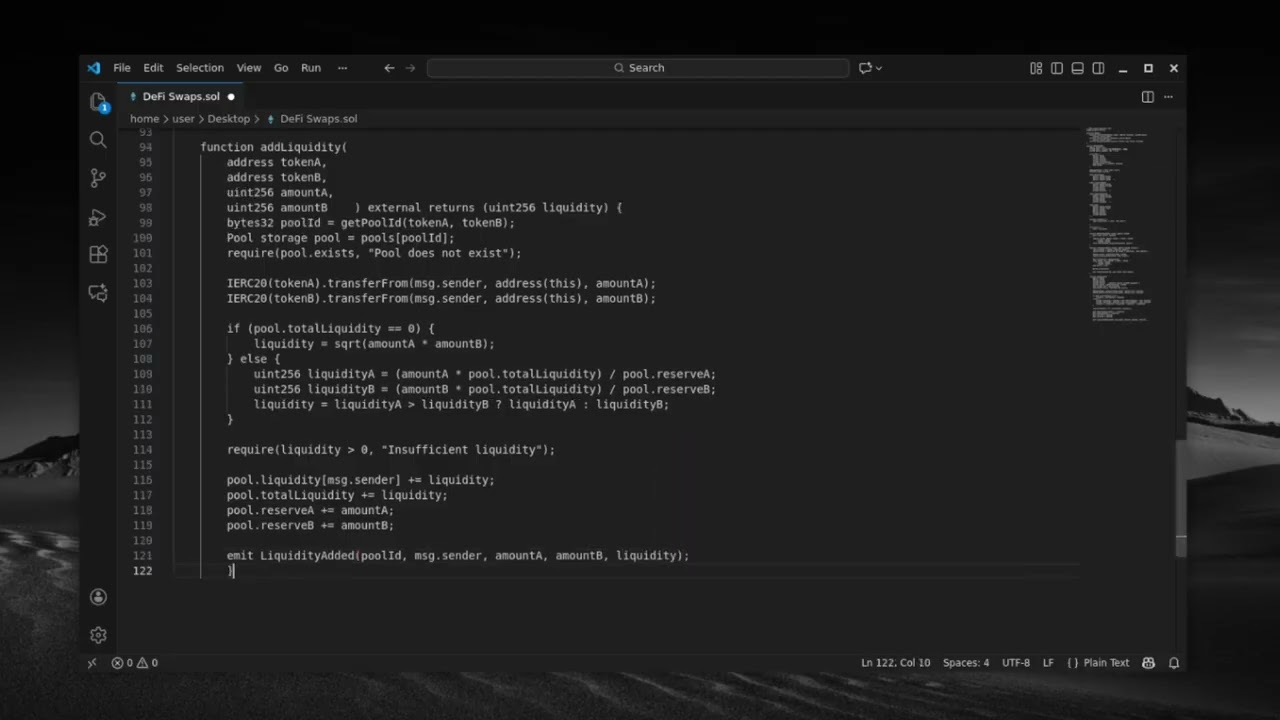Open notifications bell icon
Screen dimensions: 1280x720
1174,663
